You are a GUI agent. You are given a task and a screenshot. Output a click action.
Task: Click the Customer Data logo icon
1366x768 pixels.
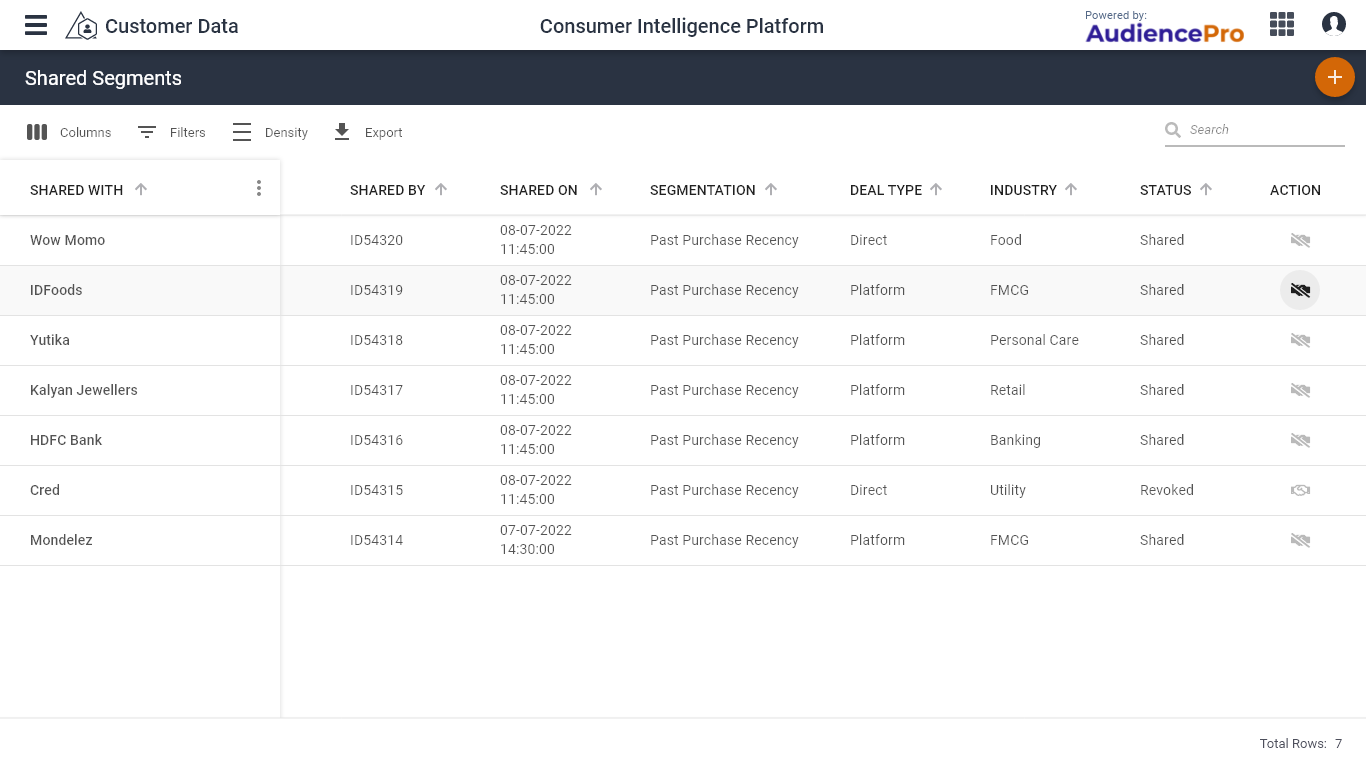[x=81, y=26]
